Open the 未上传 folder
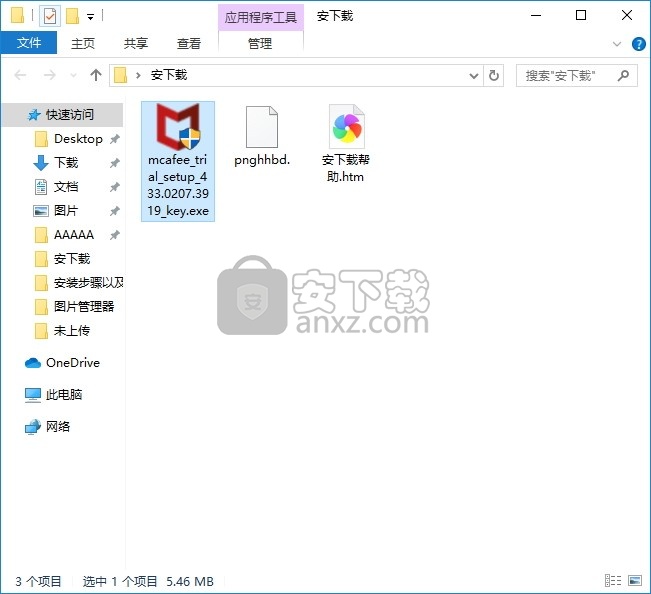The width and height of the screenshot is (651, 594). [72, 331]
